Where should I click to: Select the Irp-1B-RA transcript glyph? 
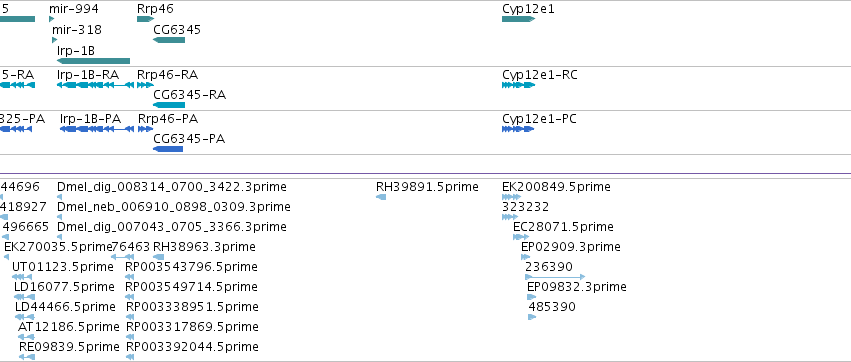click(x=95, y=85)
